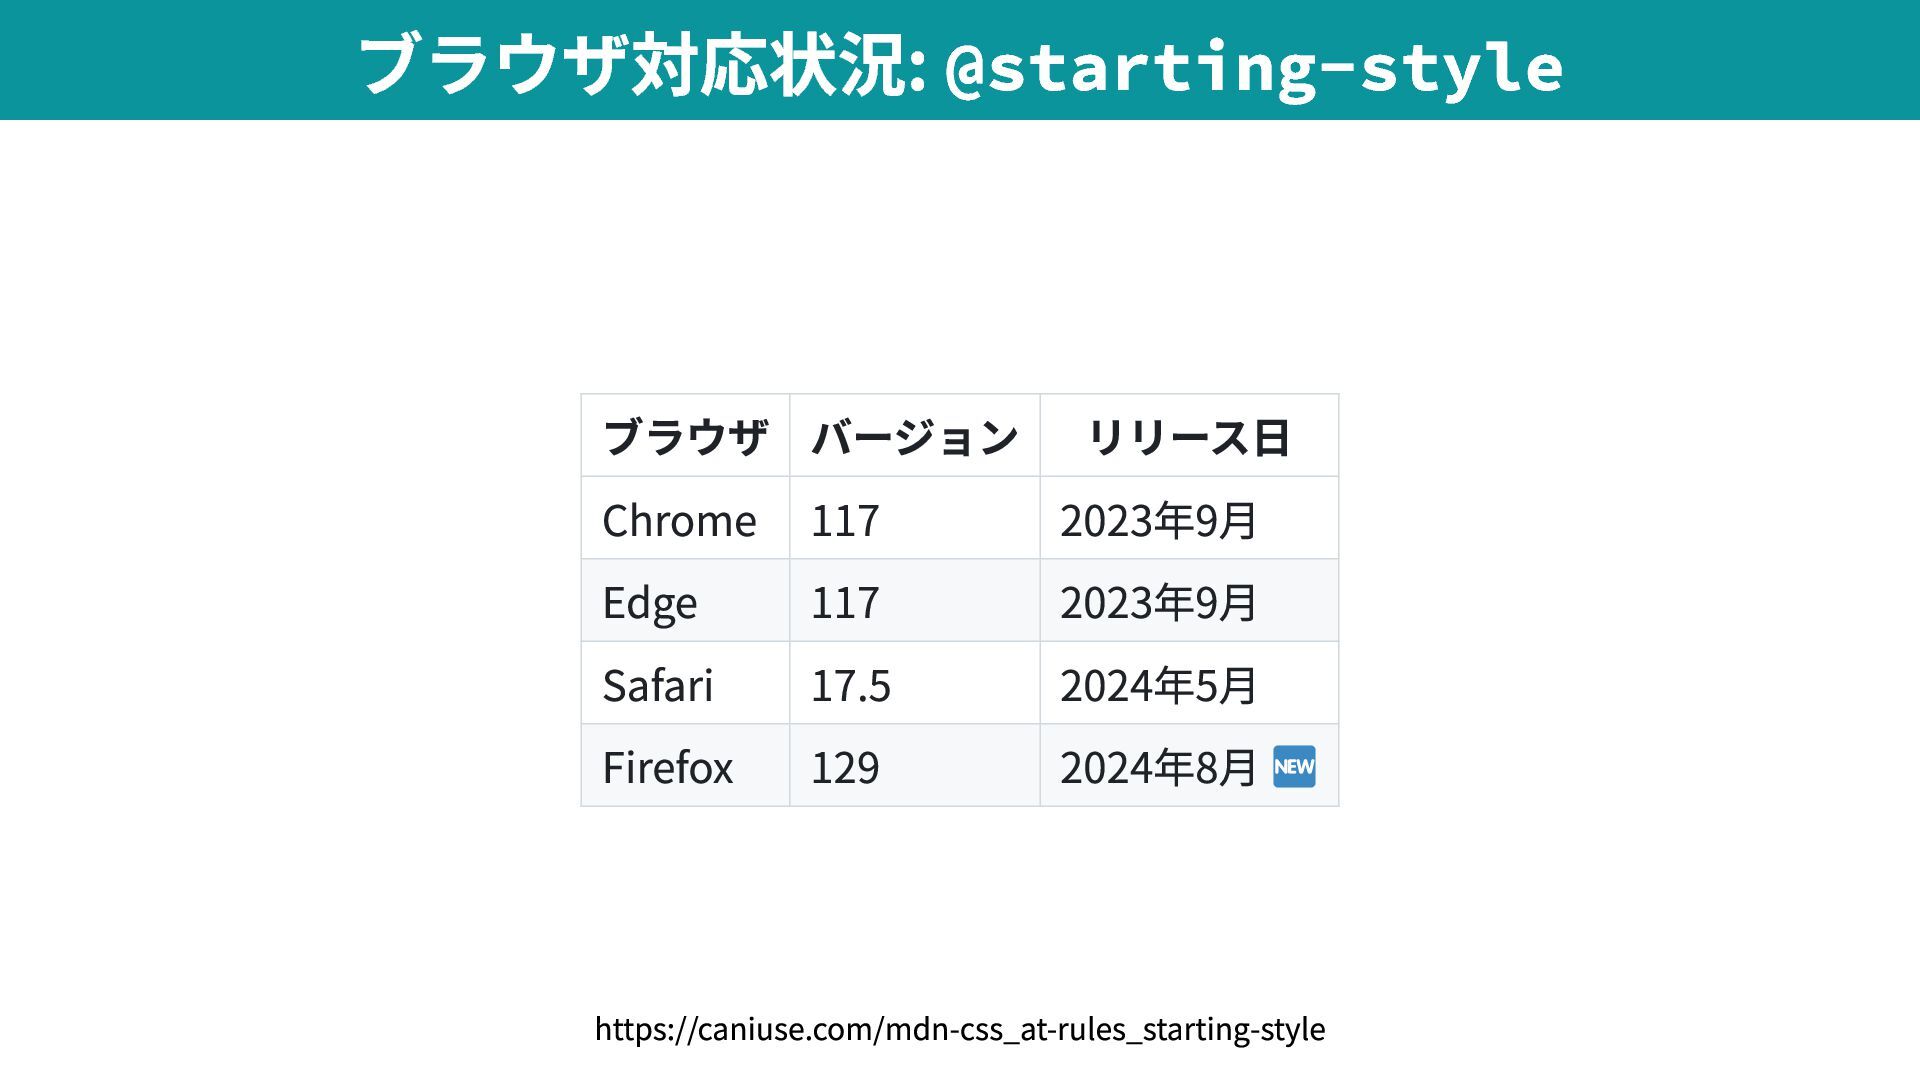
Task: Click Edge's version 117 cell
Action: 845,603
